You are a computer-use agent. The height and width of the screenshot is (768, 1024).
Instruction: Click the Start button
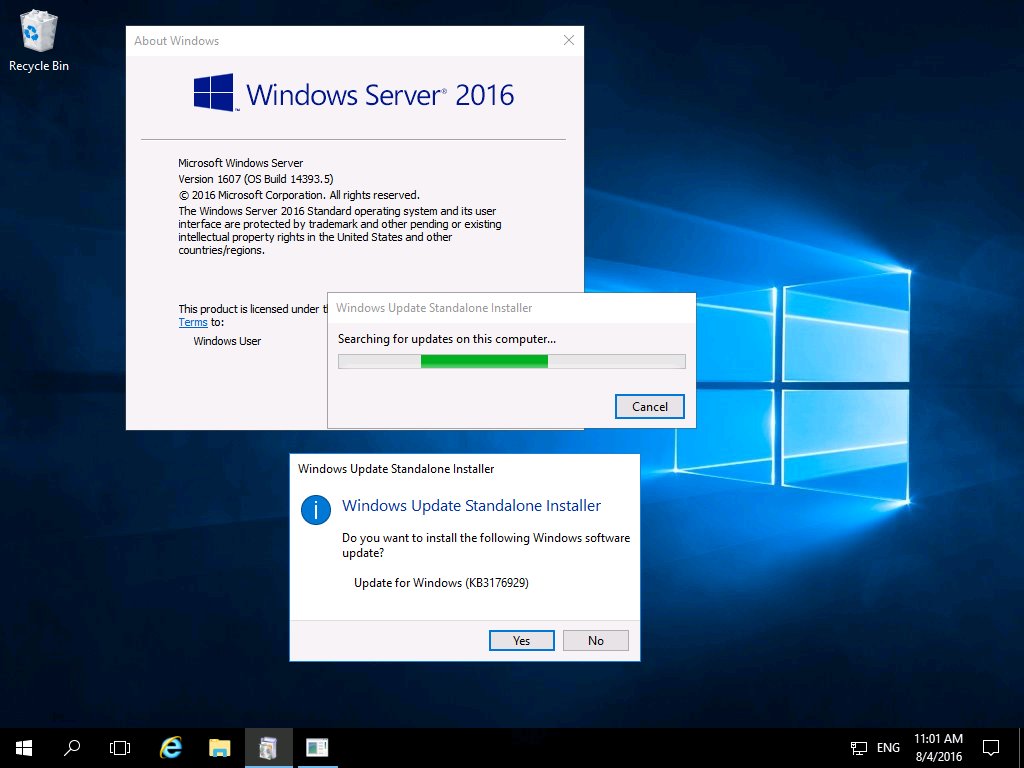point(22,747)
